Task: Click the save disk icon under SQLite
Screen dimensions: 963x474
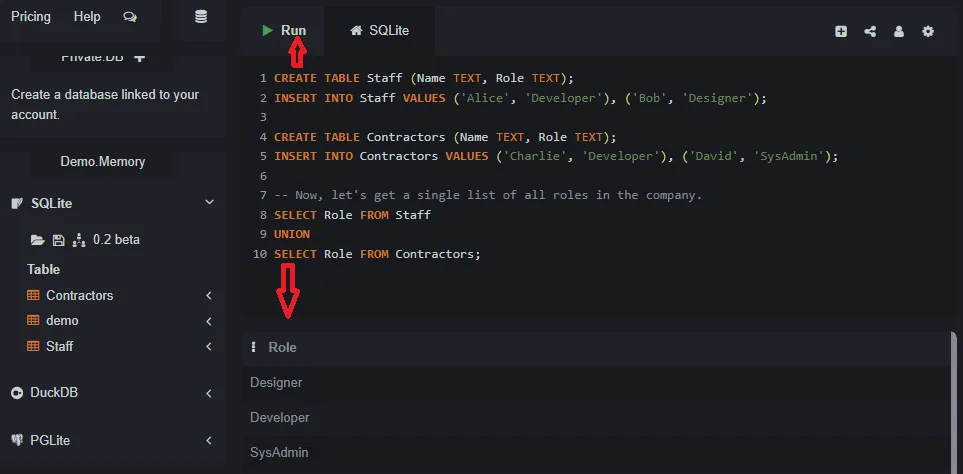Action: [59, 240]
